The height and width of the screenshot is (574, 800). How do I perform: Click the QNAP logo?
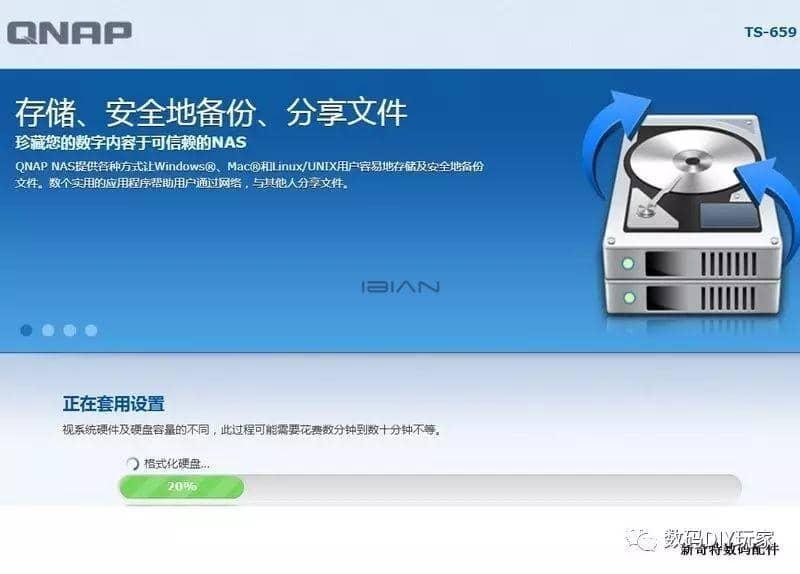69,33
